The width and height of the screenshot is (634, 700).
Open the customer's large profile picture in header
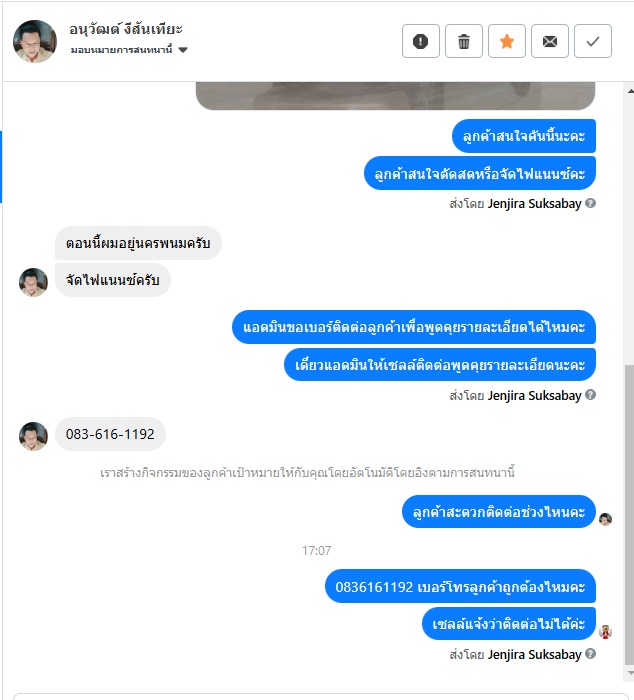tap(35, 41)
